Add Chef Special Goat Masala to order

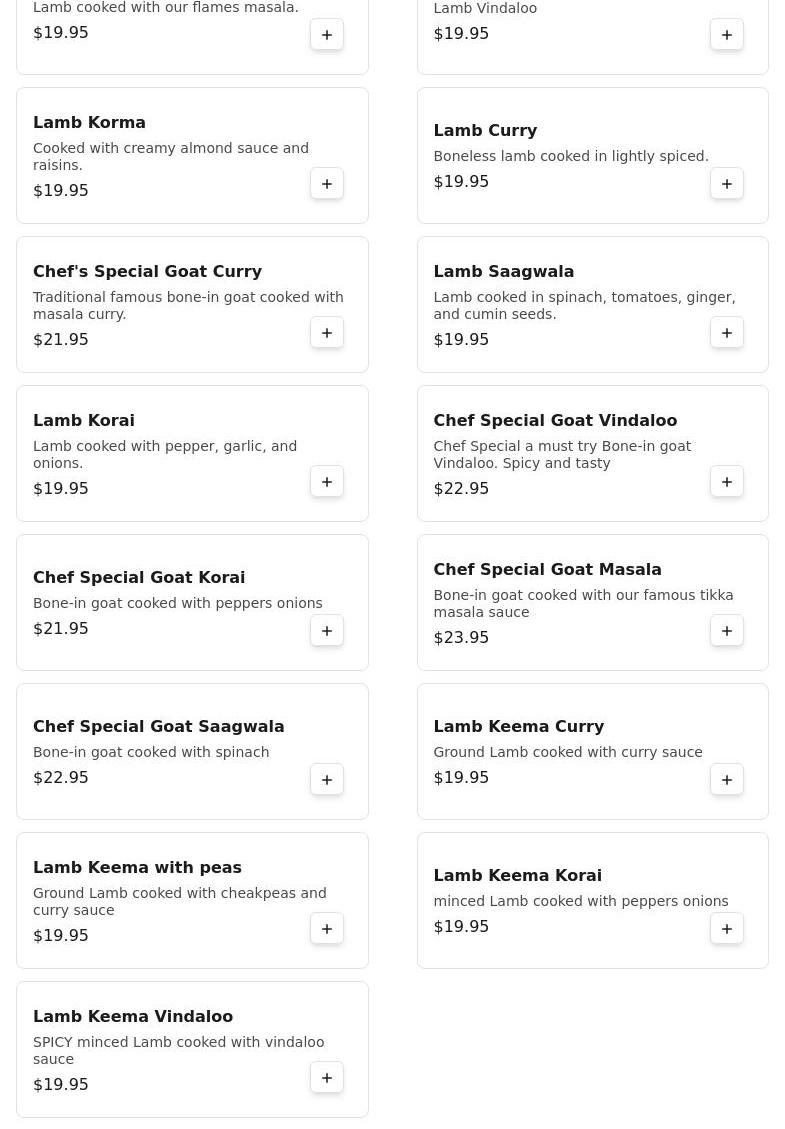[x=727, y=631]
